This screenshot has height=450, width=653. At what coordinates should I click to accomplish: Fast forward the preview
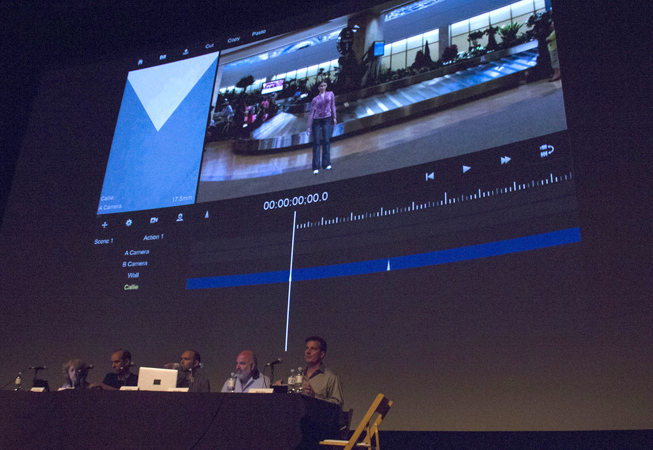[x=506, y=160]
